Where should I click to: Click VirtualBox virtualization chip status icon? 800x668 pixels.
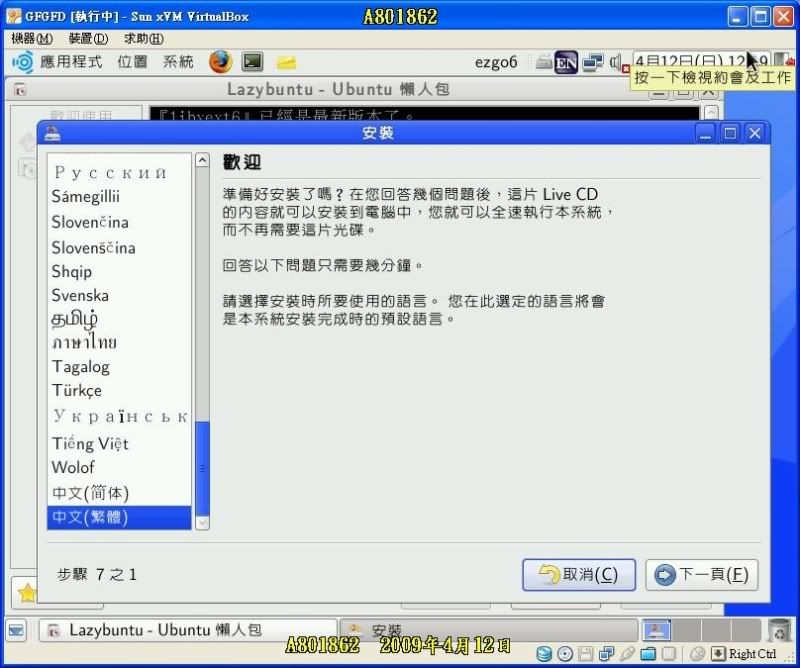[x=669, y=654]
